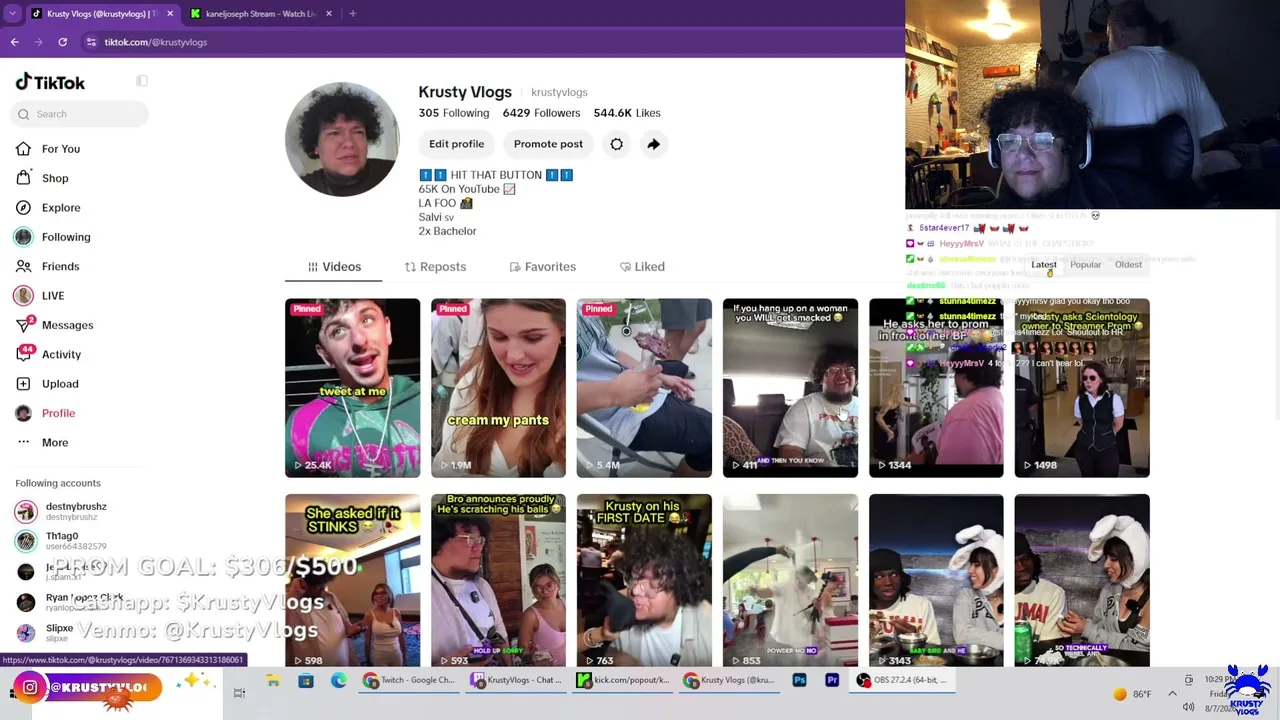
Task: Open pinned video 'tweet at me'
Action: pyautogui.click(x=353, y=388)
